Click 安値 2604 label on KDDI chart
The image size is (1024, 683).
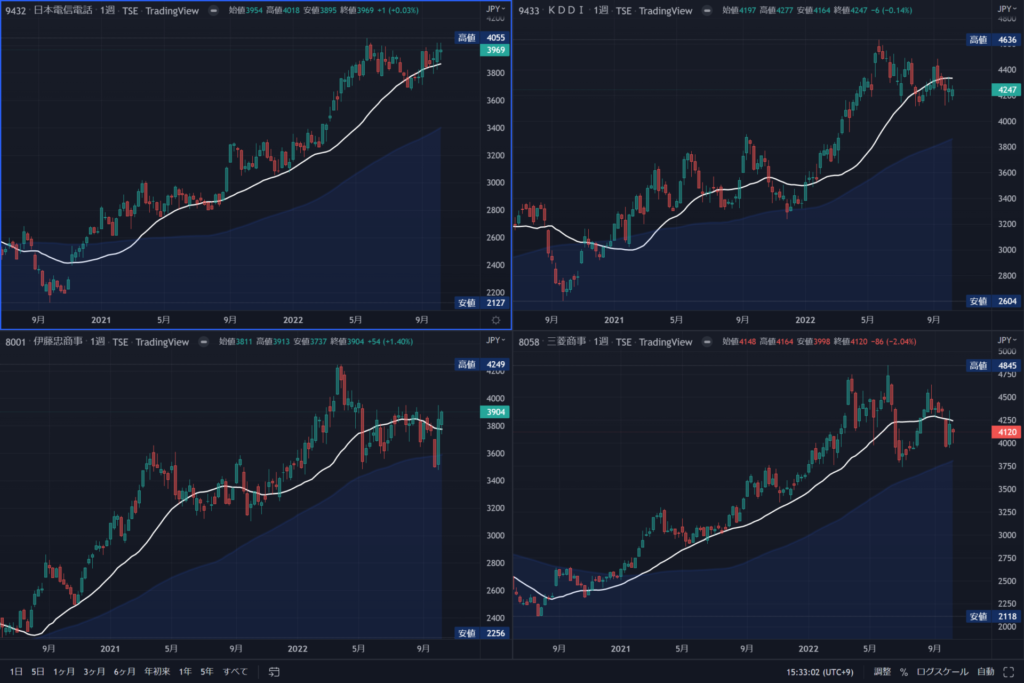coord(993,302)
